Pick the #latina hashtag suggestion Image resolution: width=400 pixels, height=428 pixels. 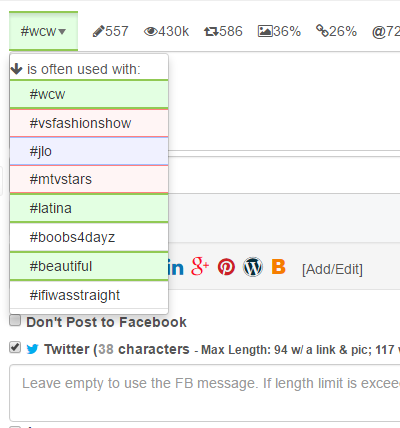[89, 208]
